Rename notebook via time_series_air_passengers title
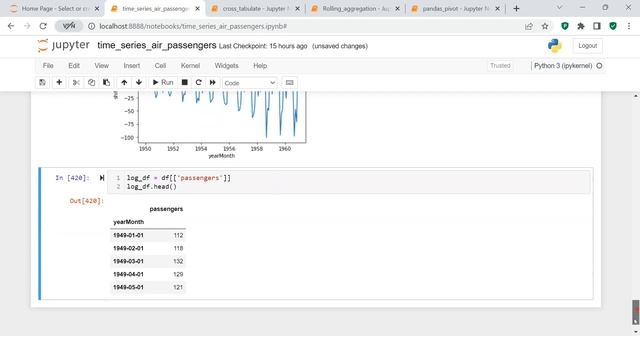 coord(157,45)
